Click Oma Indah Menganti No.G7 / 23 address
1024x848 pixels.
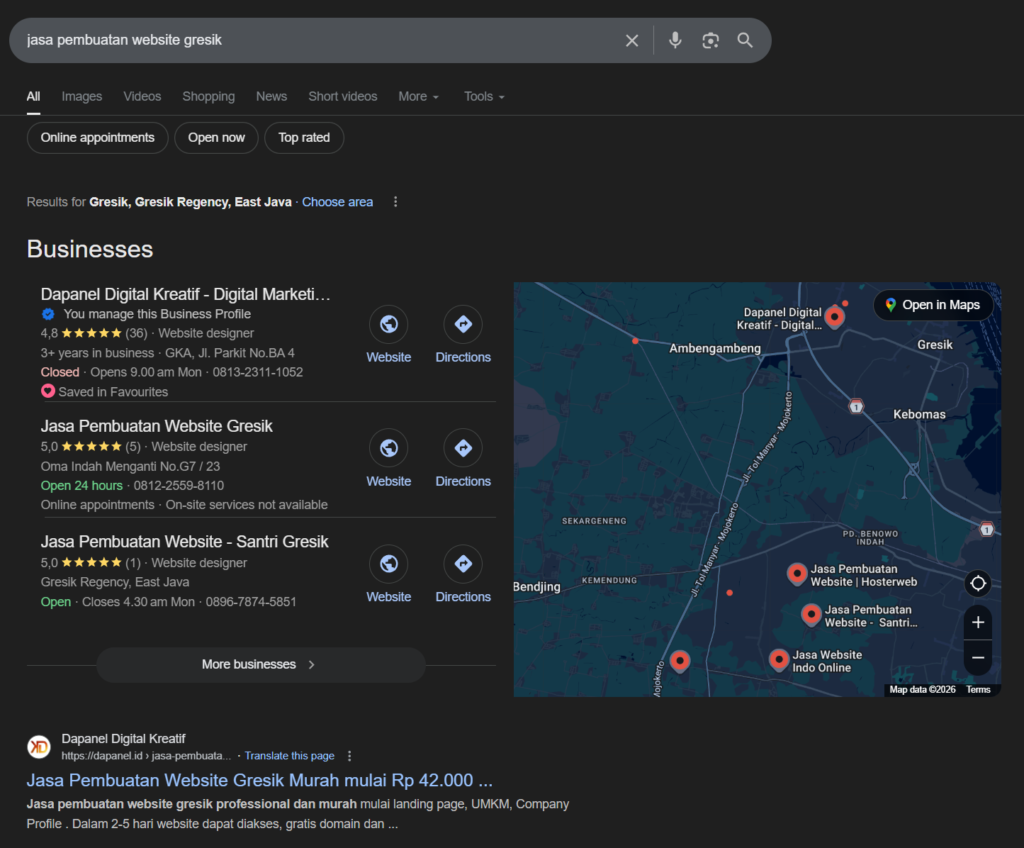point(130,466)
